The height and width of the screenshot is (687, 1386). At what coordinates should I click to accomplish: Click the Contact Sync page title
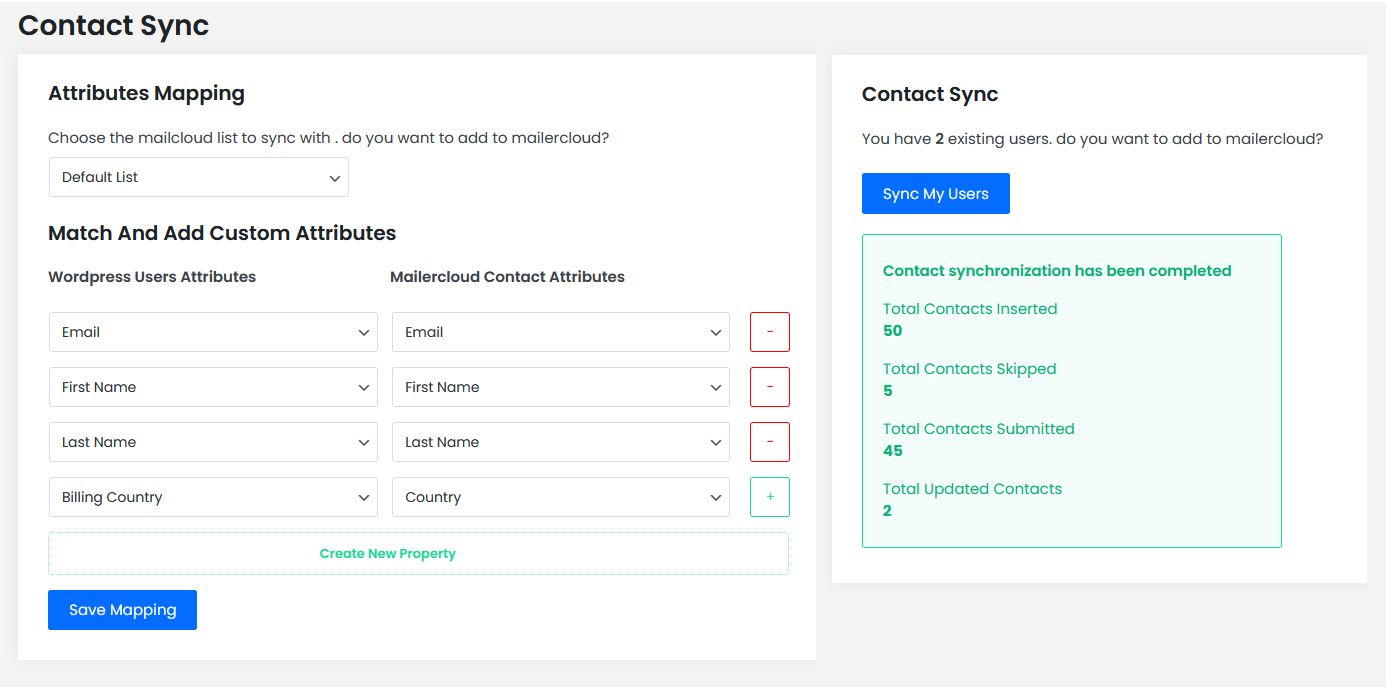(113, 25)
